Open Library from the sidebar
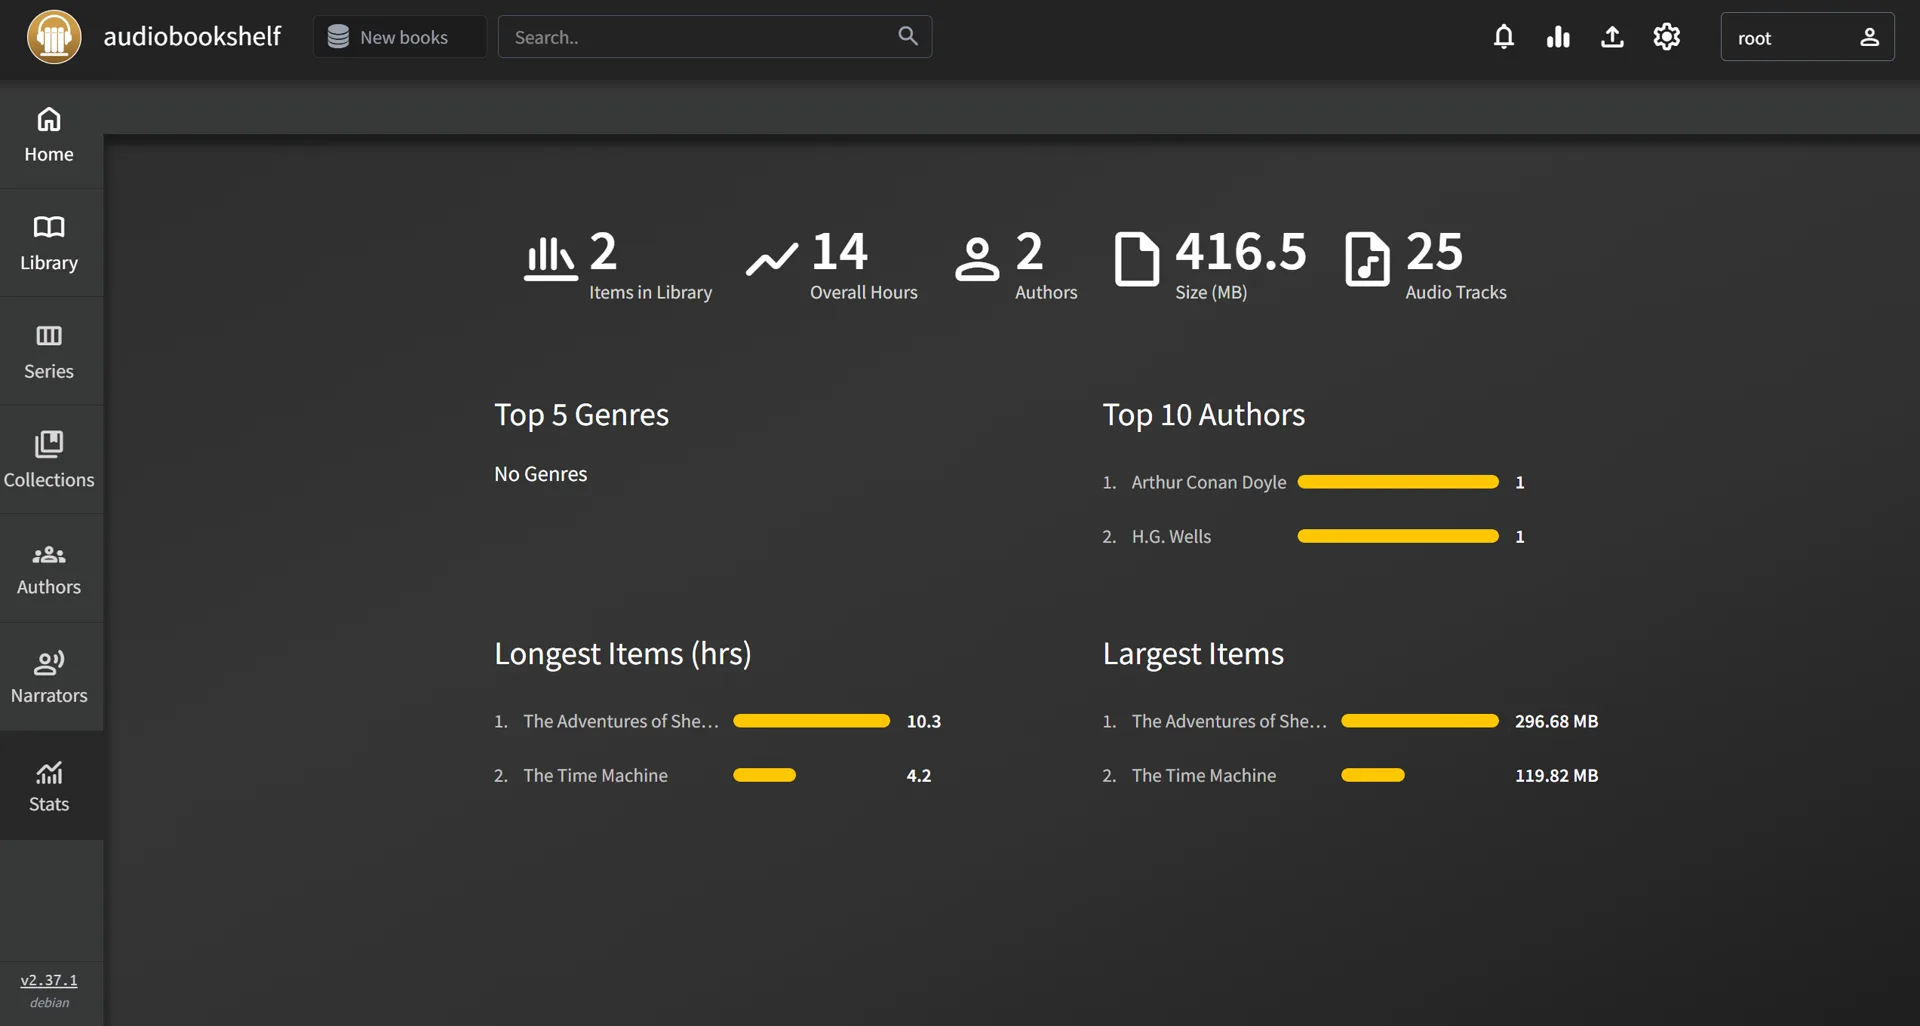Image resolution: width=1920 pixels, height=1026 pixels. [49, 242]
